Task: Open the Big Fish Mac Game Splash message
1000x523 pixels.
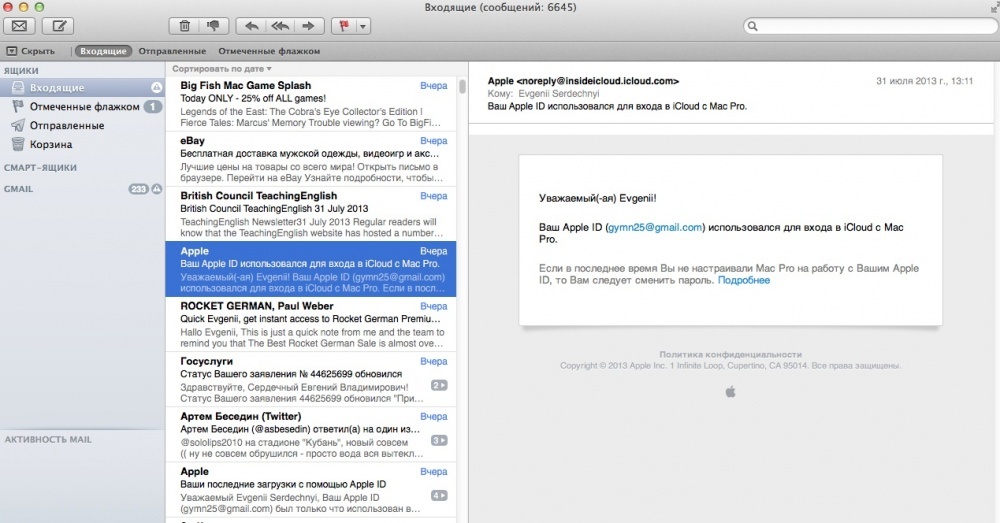Action: [x=311, y=104]
